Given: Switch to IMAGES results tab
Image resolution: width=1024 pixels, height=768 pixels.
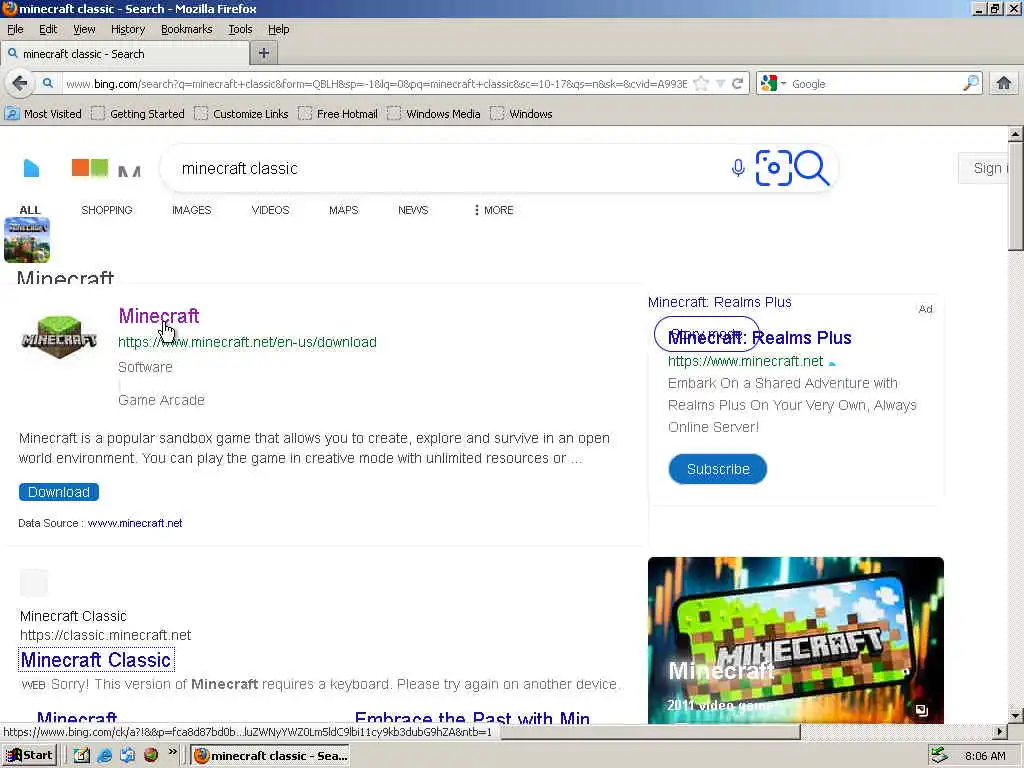Looking at the screenshot, I should tap(191, 210).
